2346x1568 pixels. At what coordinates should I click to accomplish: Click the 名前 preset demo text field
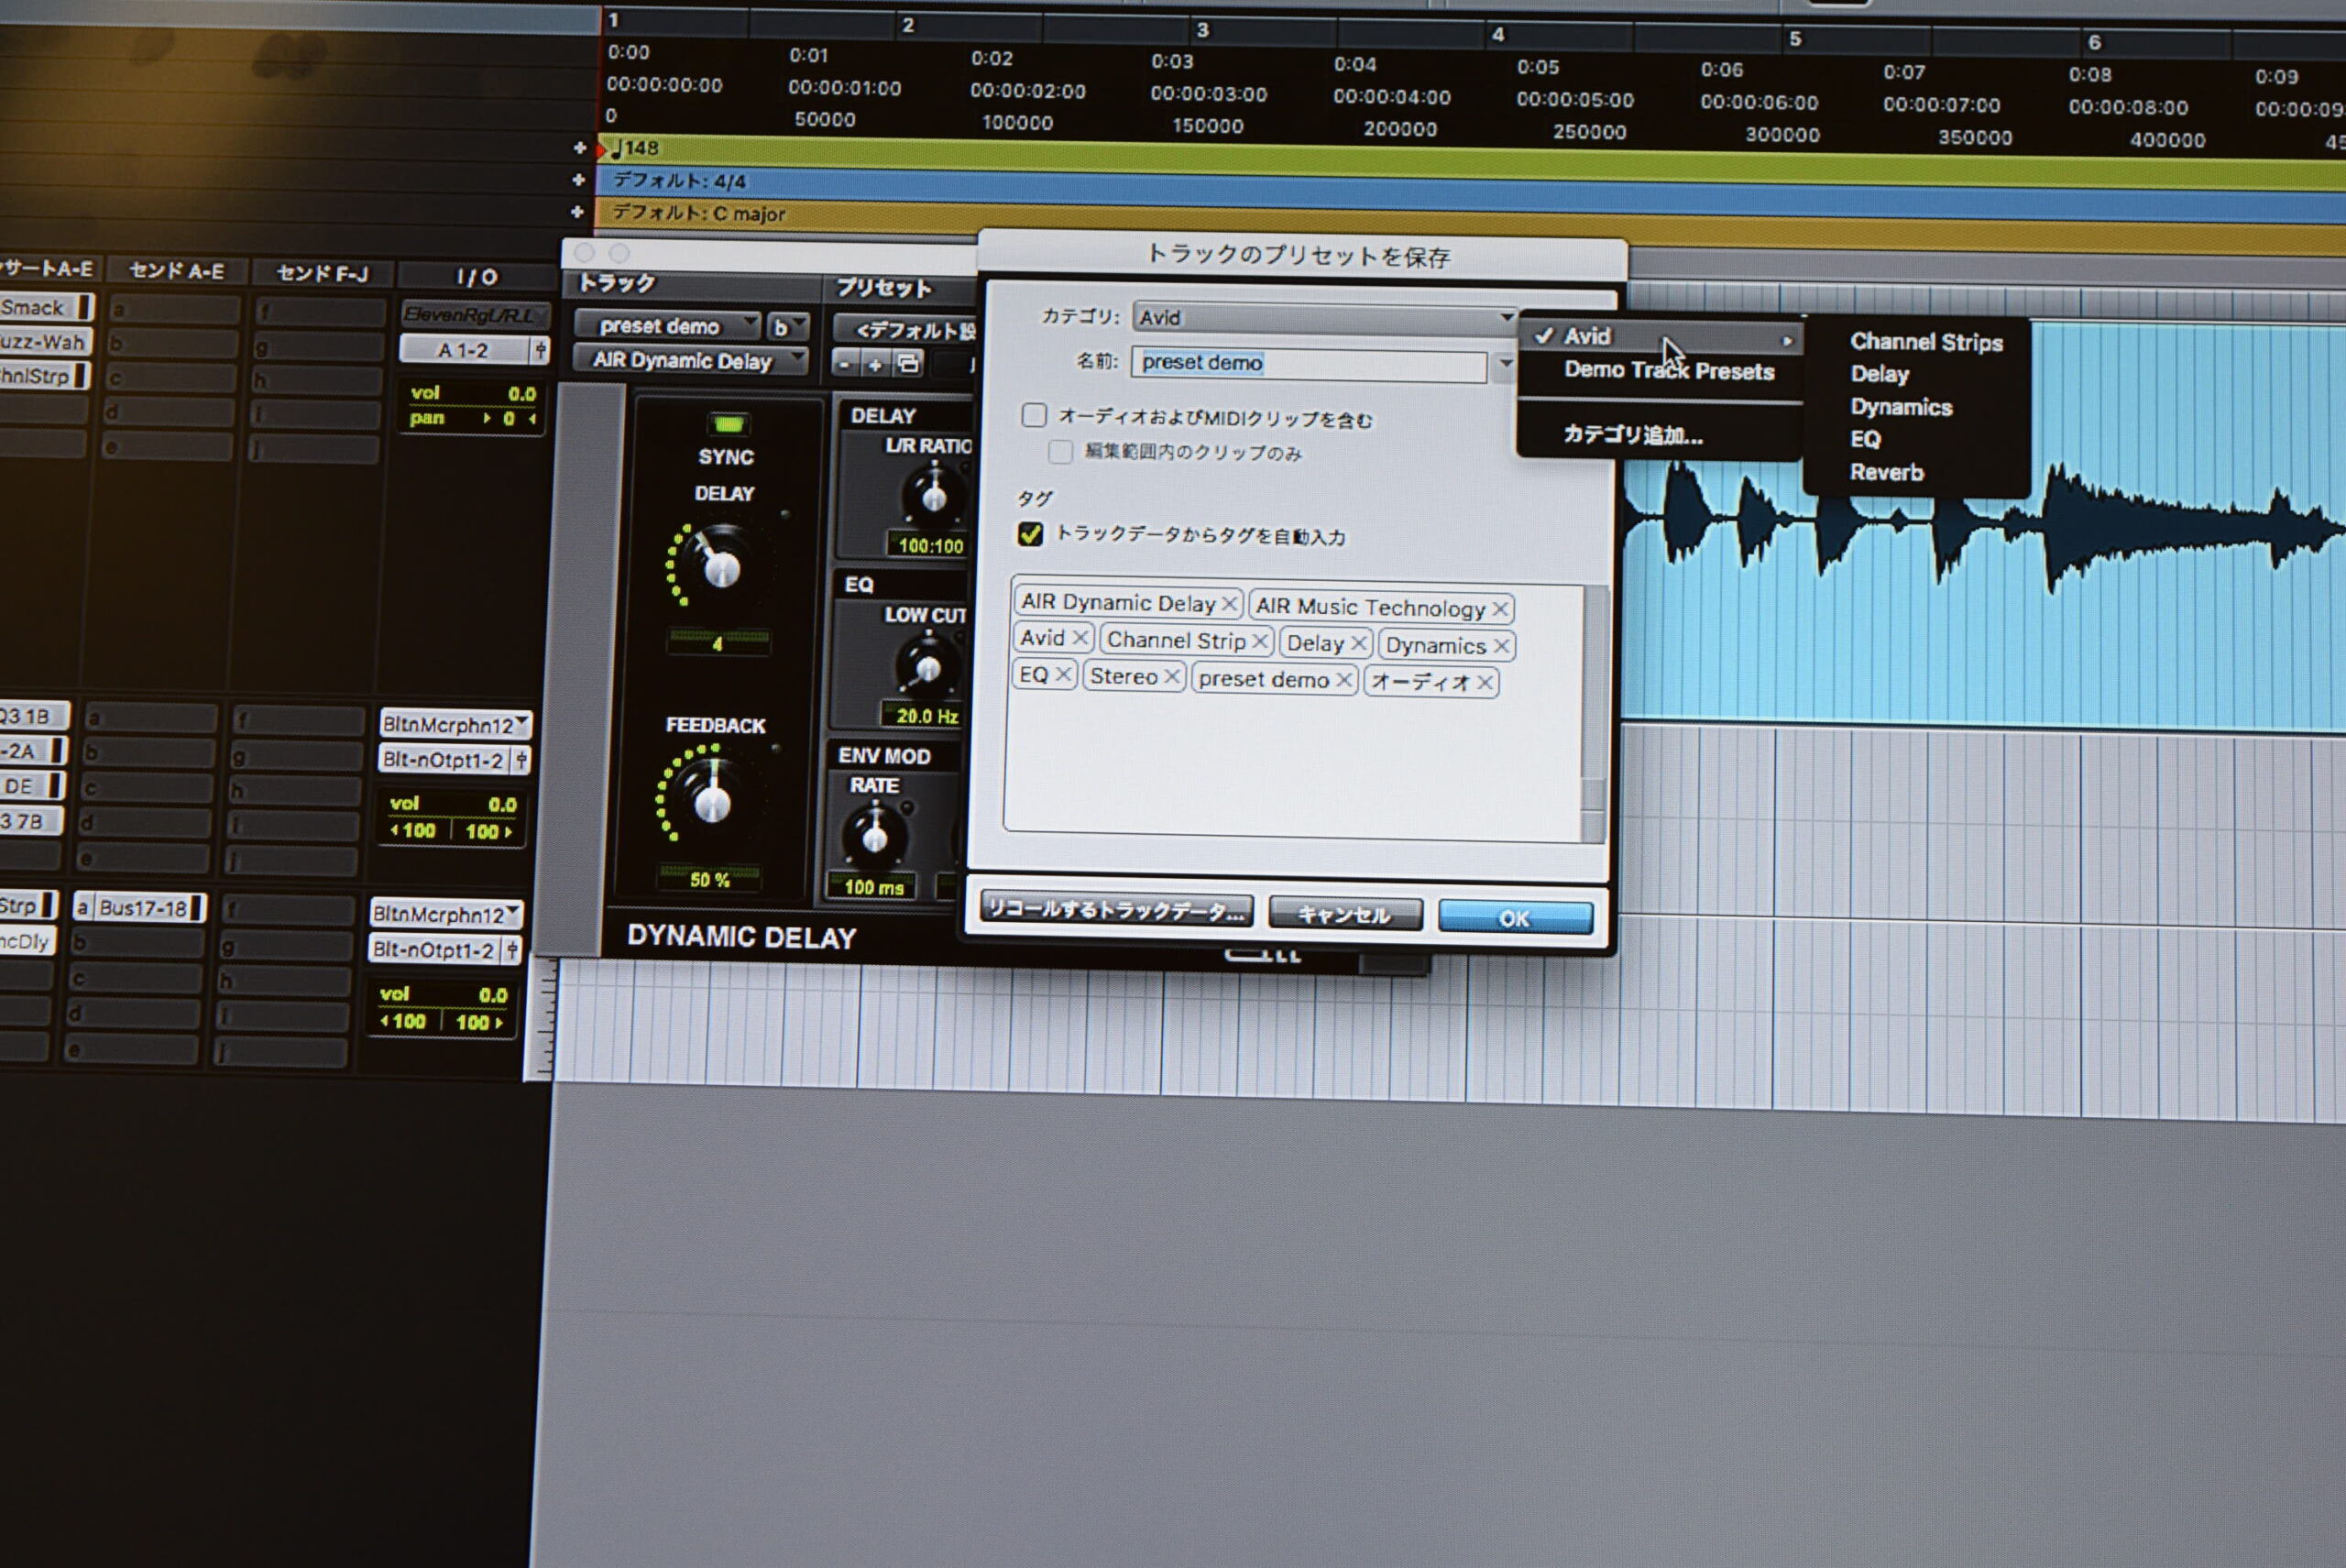point(1309,364)
